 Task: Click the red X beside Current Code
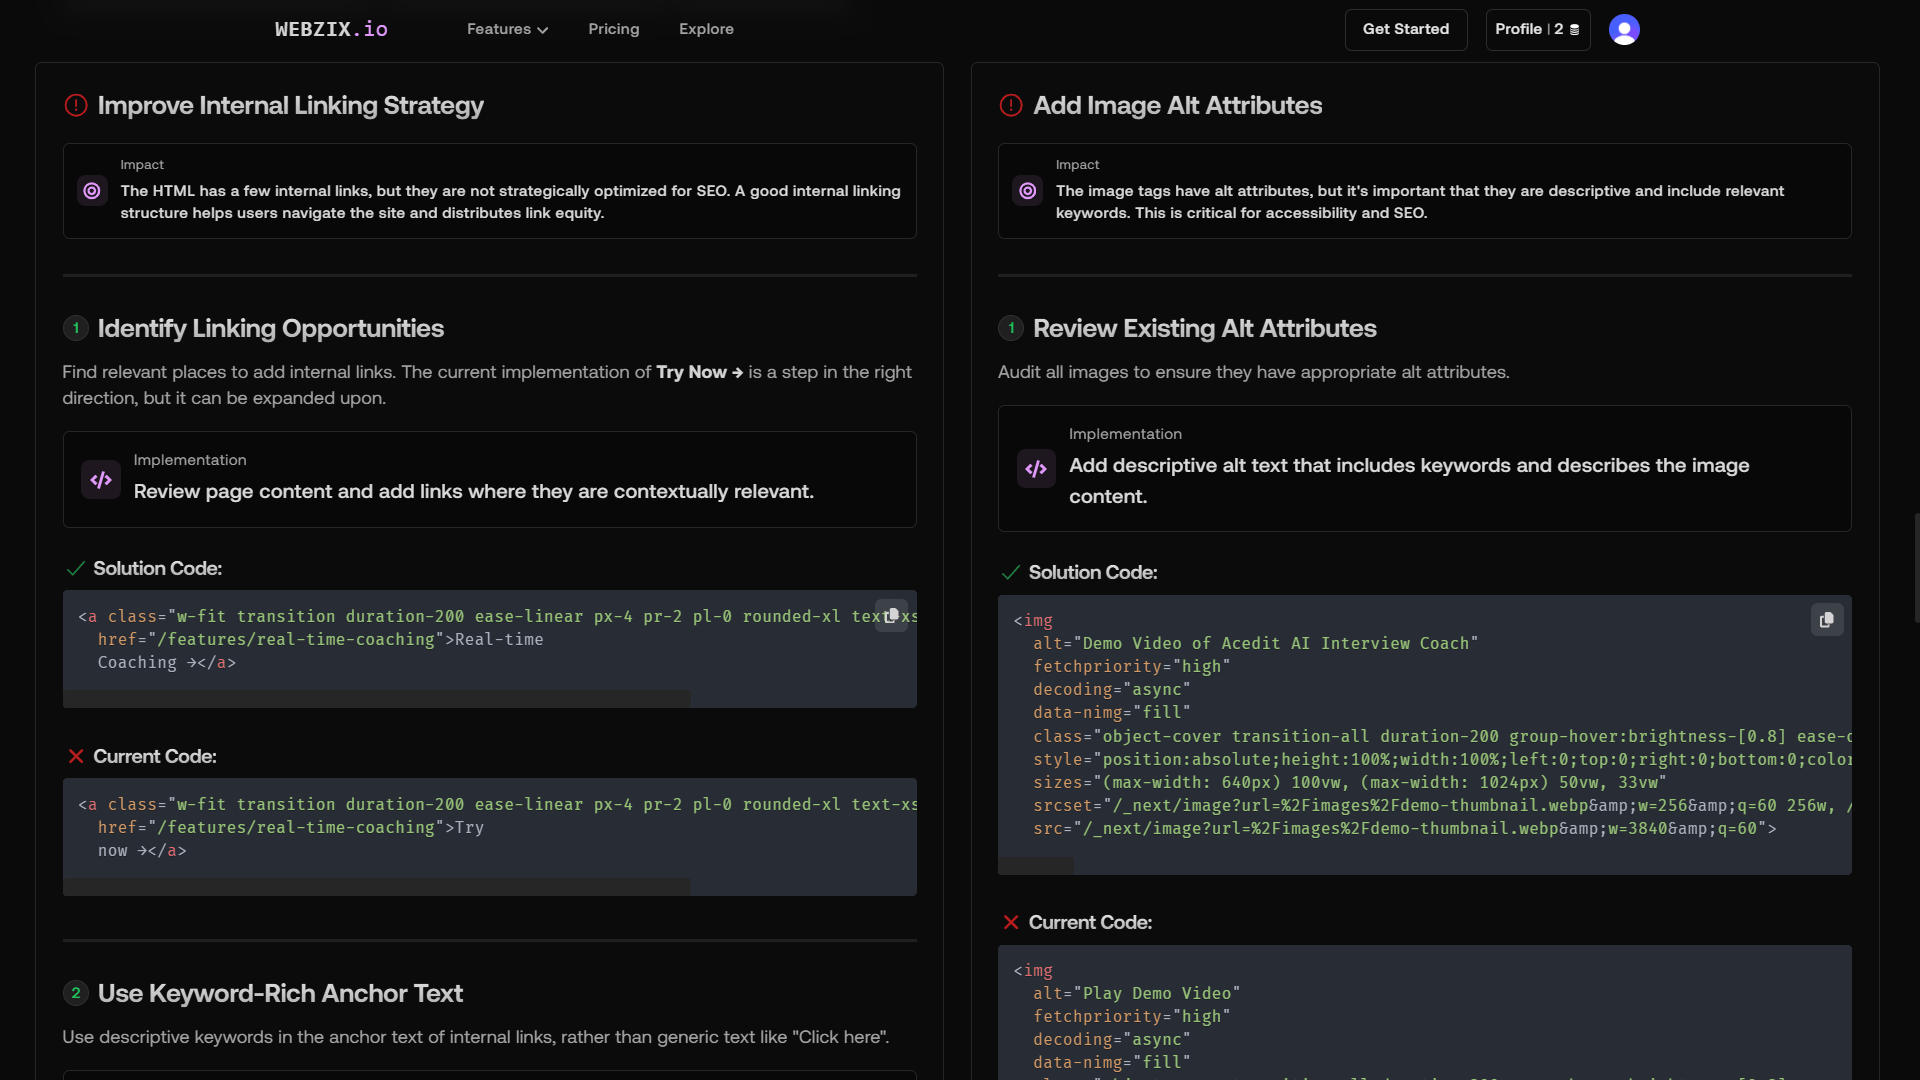75,756
